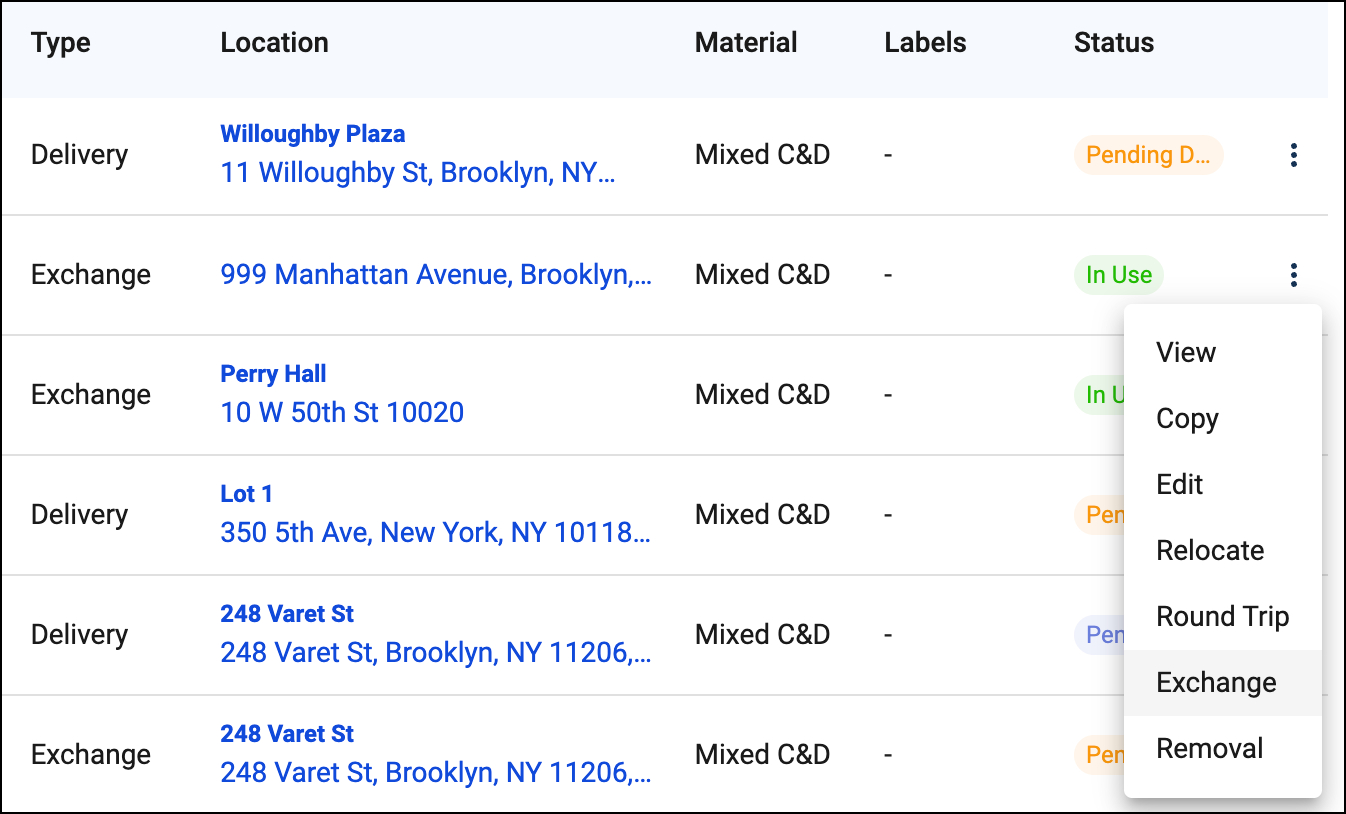The image size is (1346, 814).
Task: Open 999 Manhattan Avenue, Brooklyn address link
Action: (436, 274)
